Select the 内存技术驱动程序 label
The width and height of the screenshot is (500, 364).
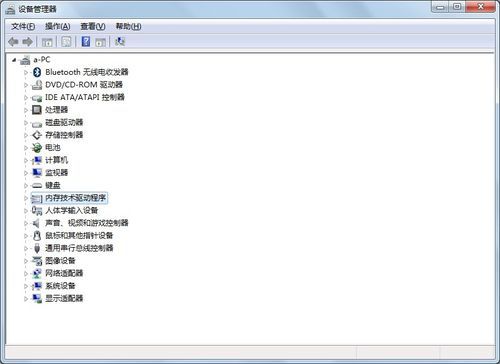(76, 198)
